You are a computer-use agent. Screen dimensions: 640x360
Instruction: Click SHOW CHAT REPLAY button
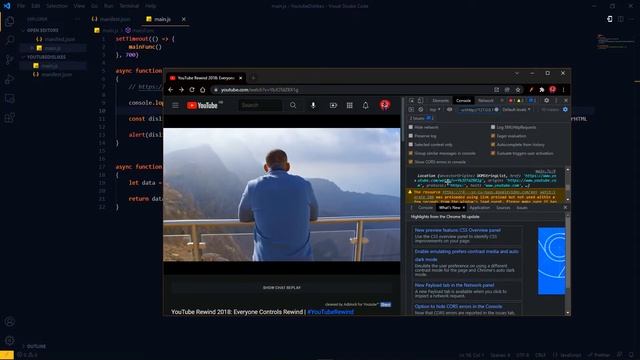click(282, 288)
